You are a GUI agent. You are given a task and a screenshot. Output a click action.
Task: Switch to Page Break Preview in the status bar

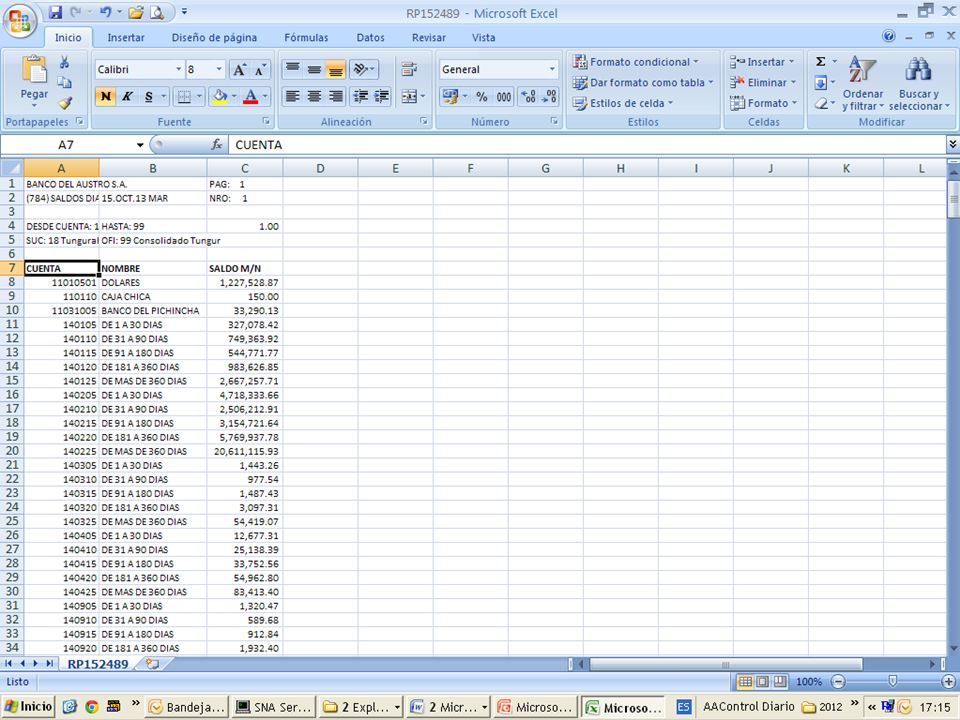click(x=780, y=681)
